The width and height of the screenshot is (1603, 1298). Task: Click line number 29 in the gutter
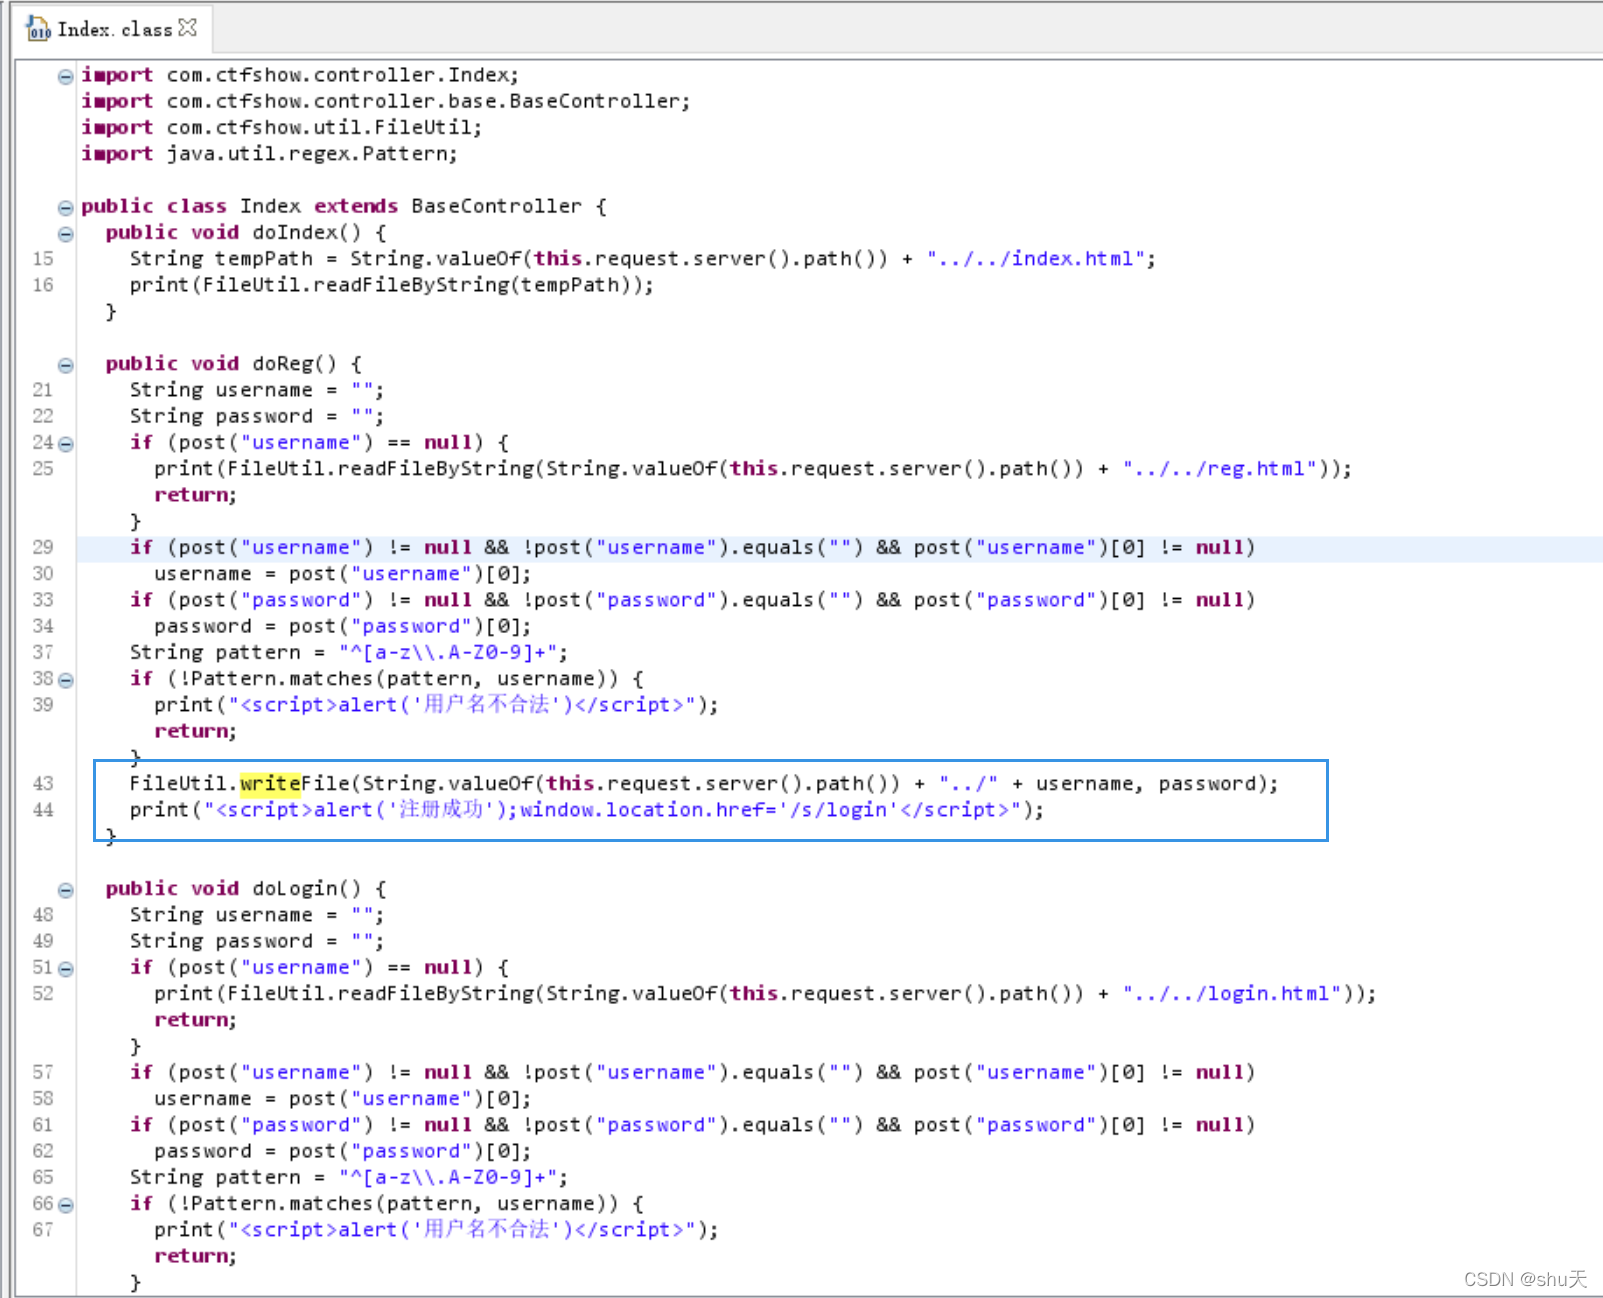coord(43,547)
